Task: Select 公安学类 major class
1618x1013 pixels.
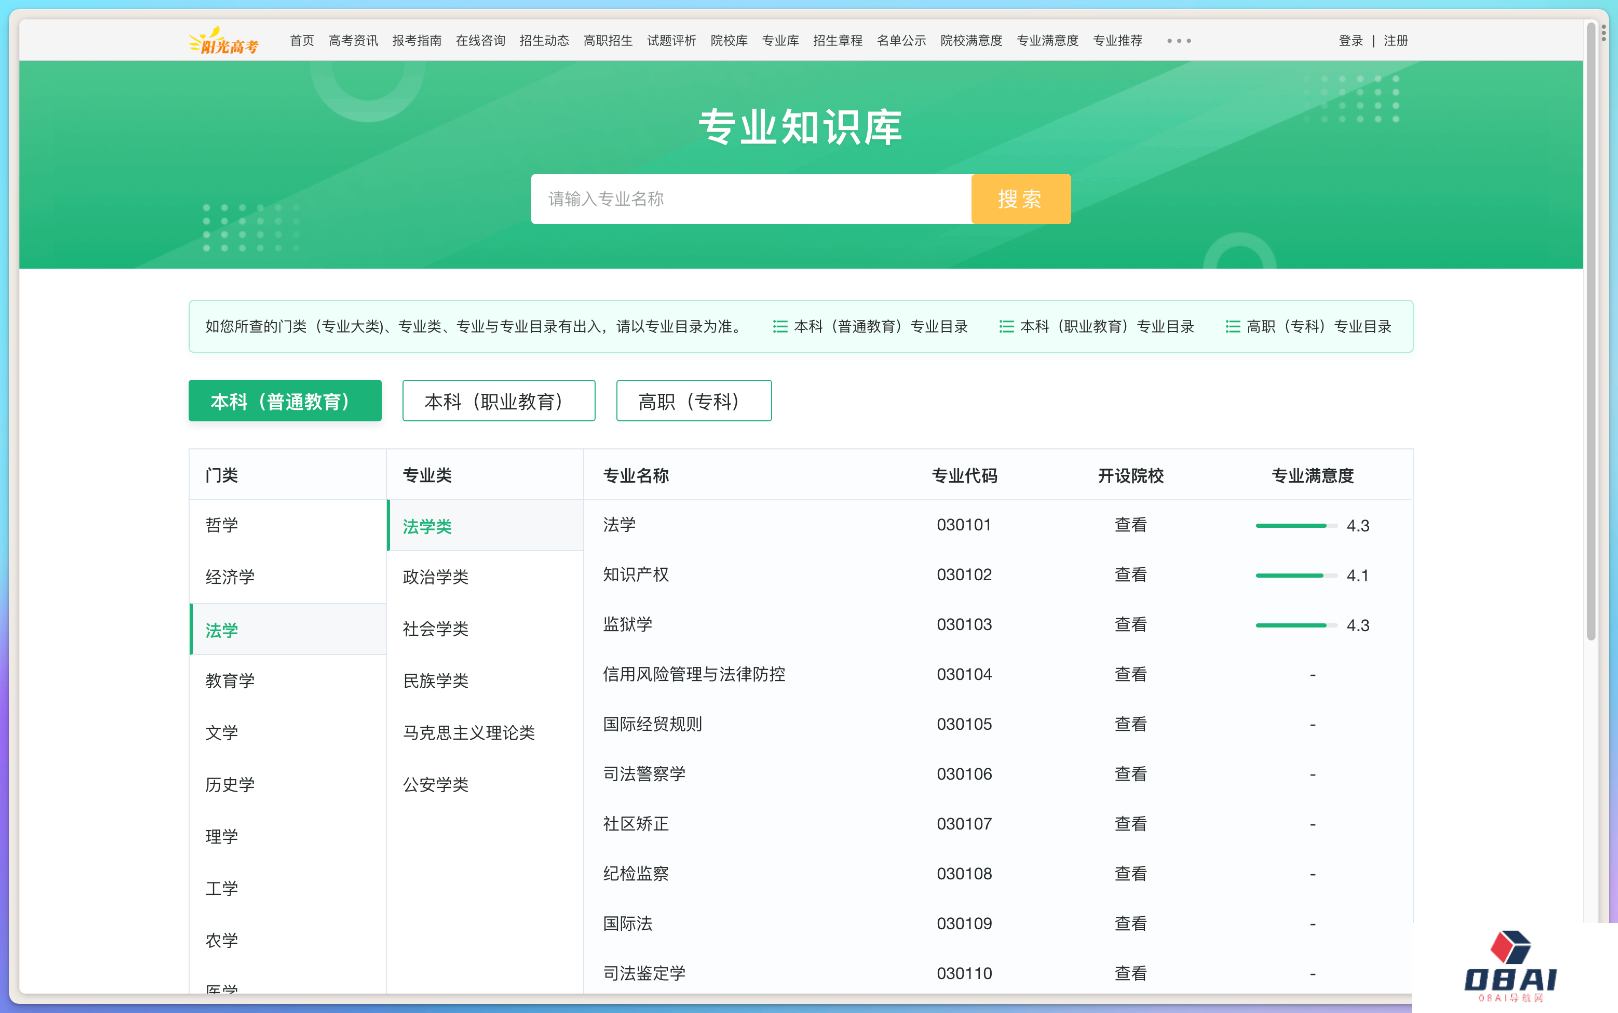Action: [x=485, y=785]
